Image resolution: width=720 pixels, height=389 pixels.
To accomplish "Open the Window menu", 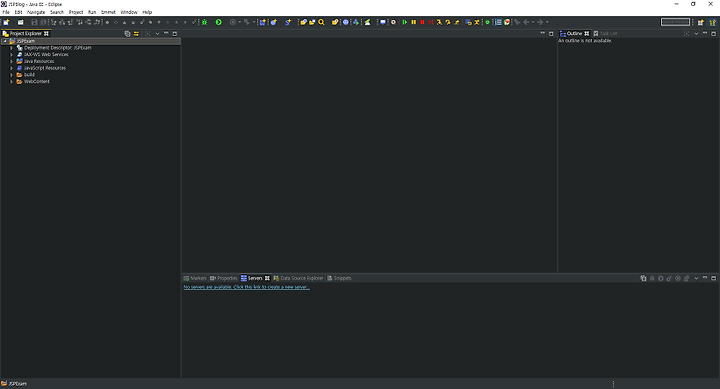I will point(129,12).
